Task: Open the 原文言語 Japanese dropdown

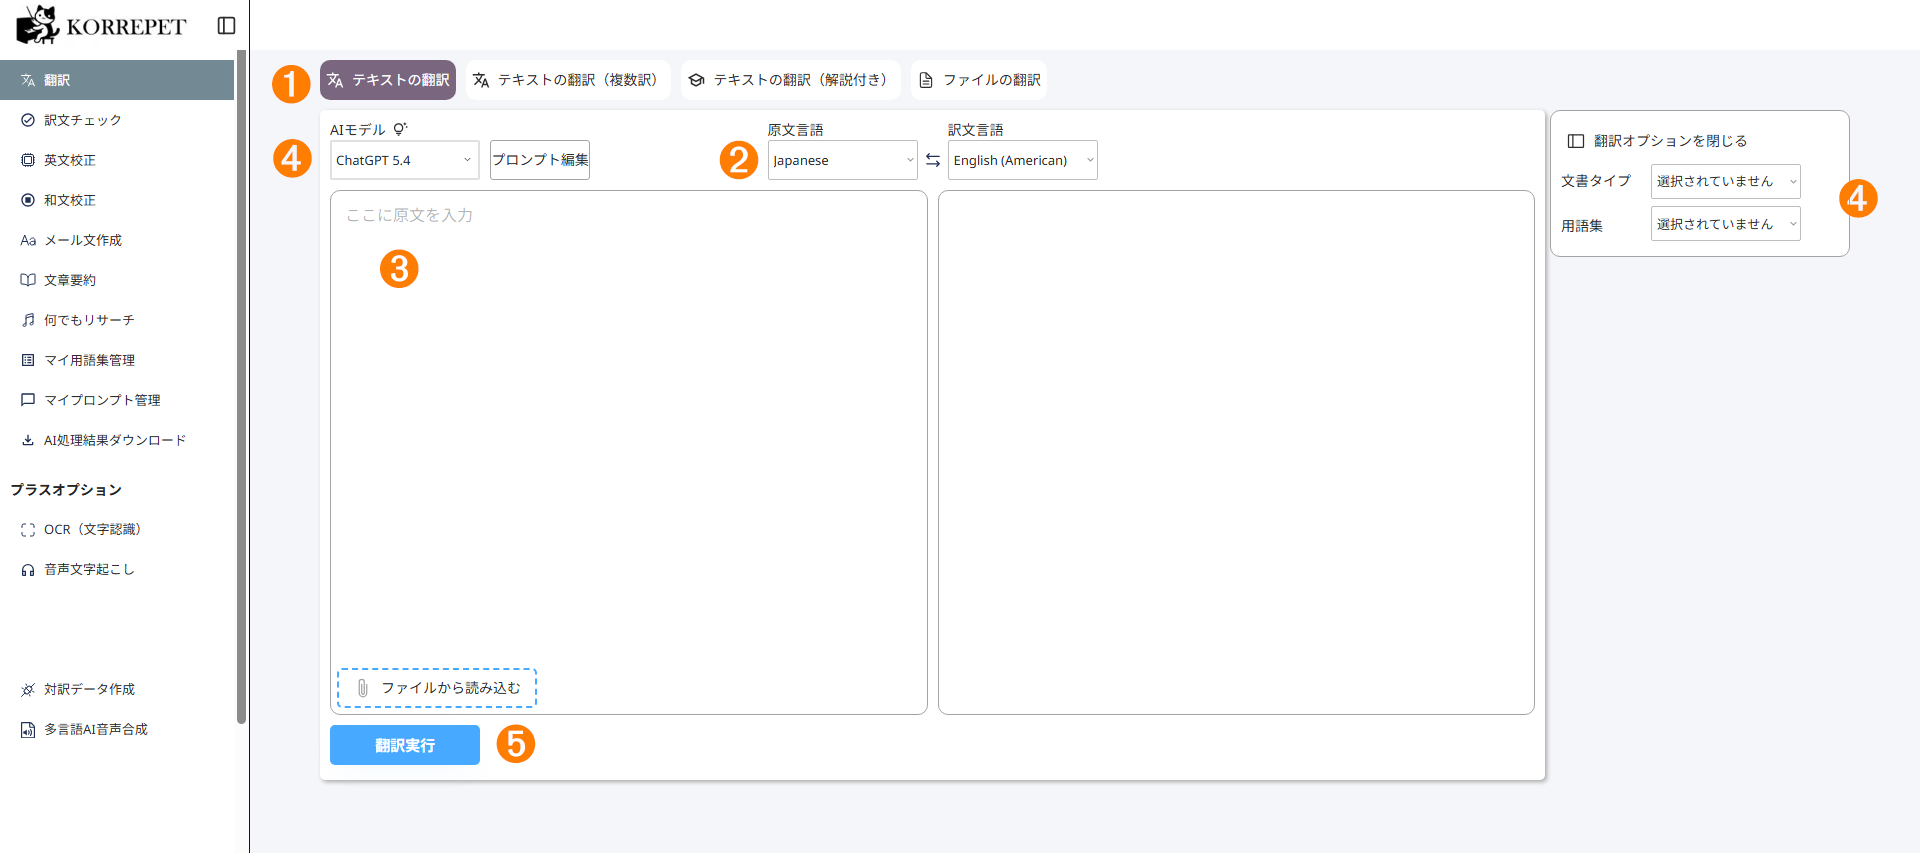Action: pos(843,160)
